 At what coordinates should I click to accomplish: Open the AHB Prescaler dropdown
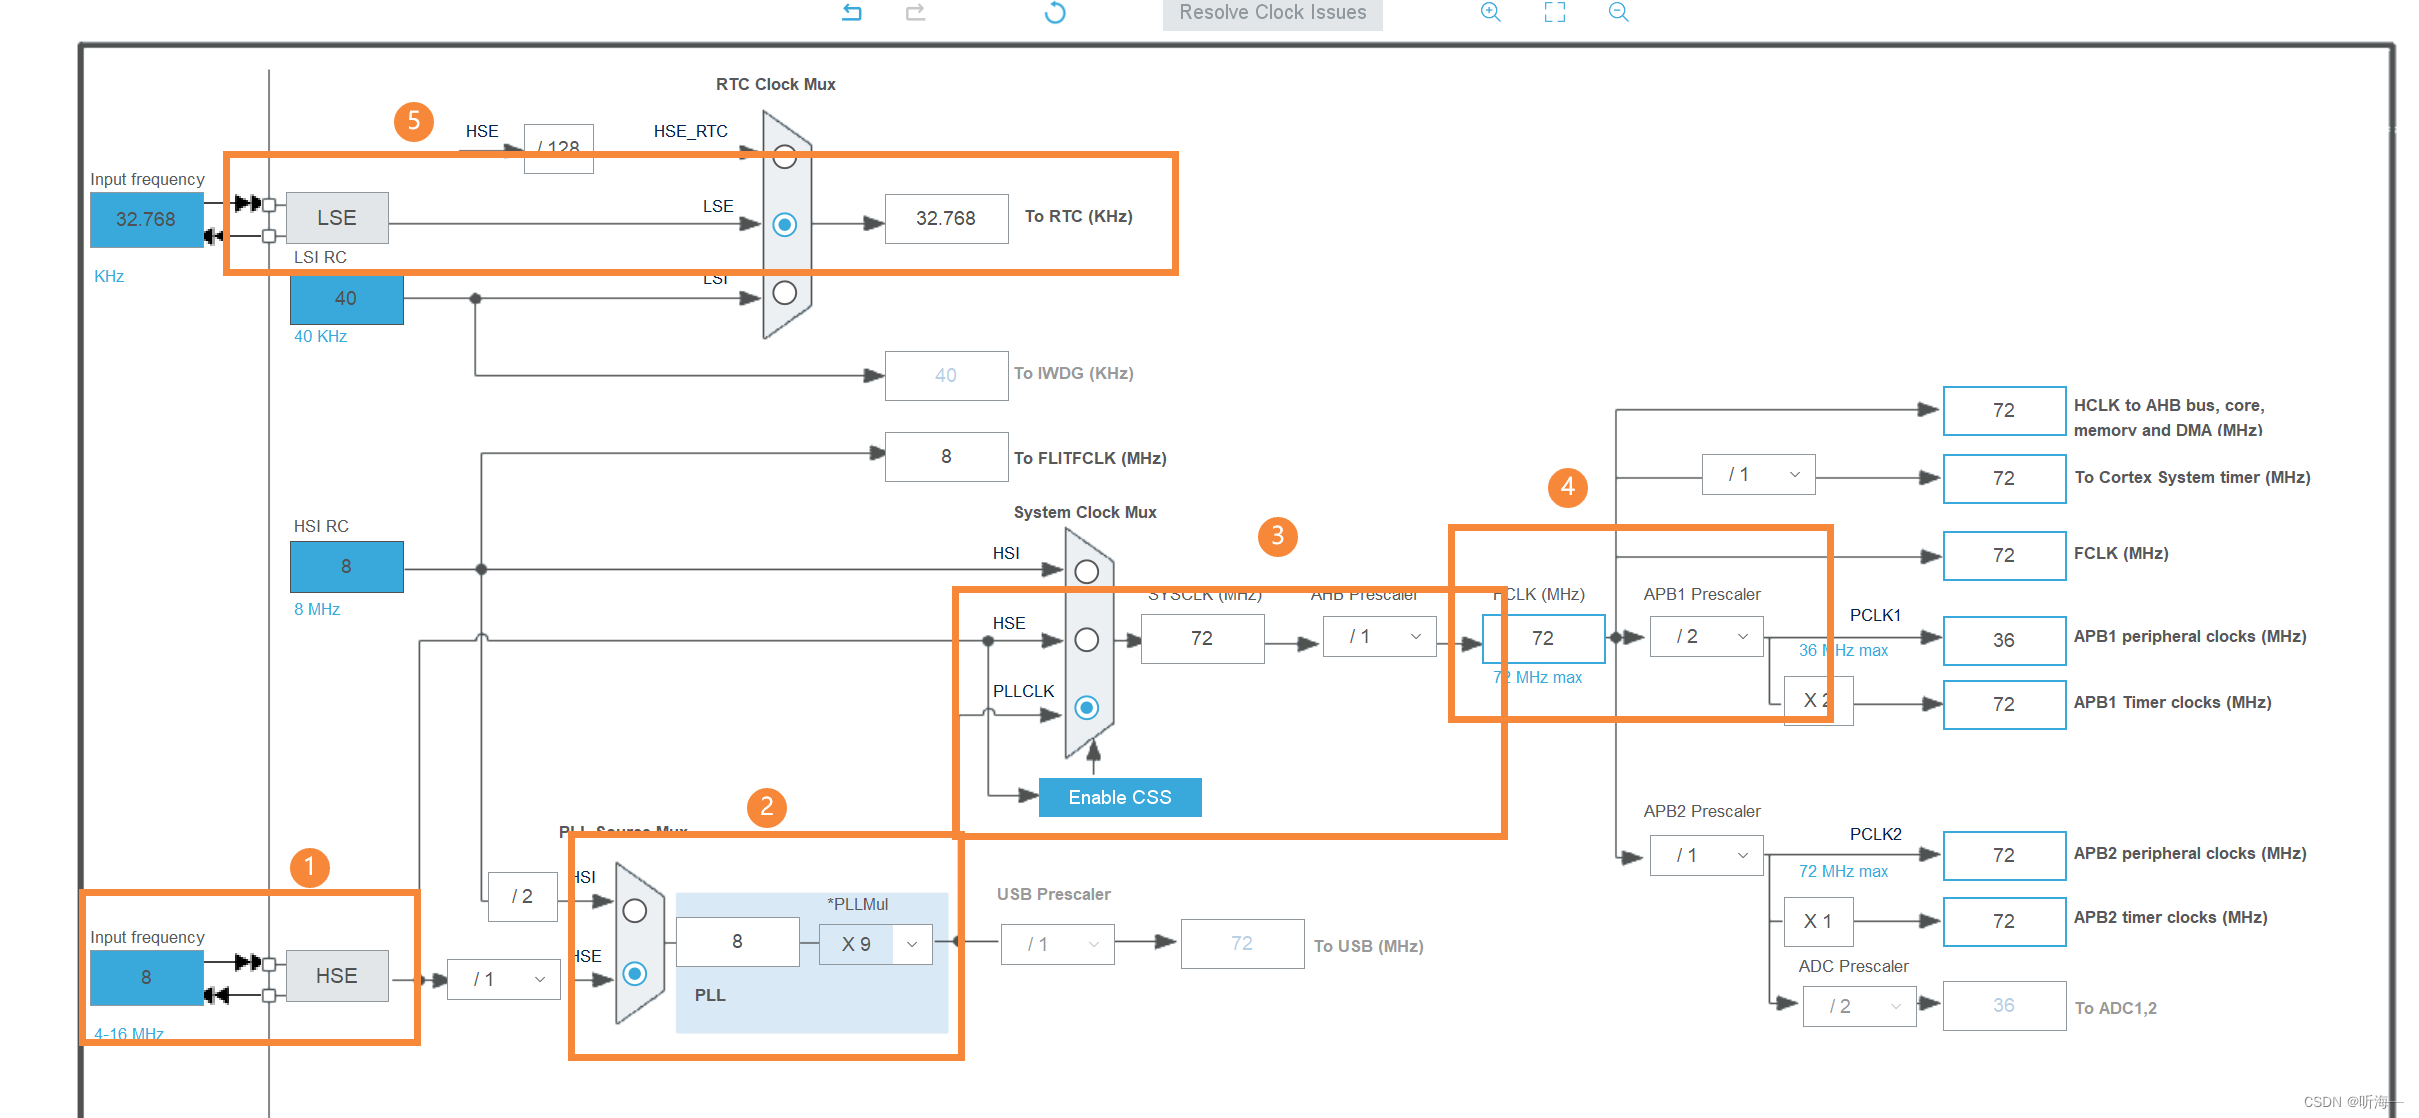(x=1380, y=637)
